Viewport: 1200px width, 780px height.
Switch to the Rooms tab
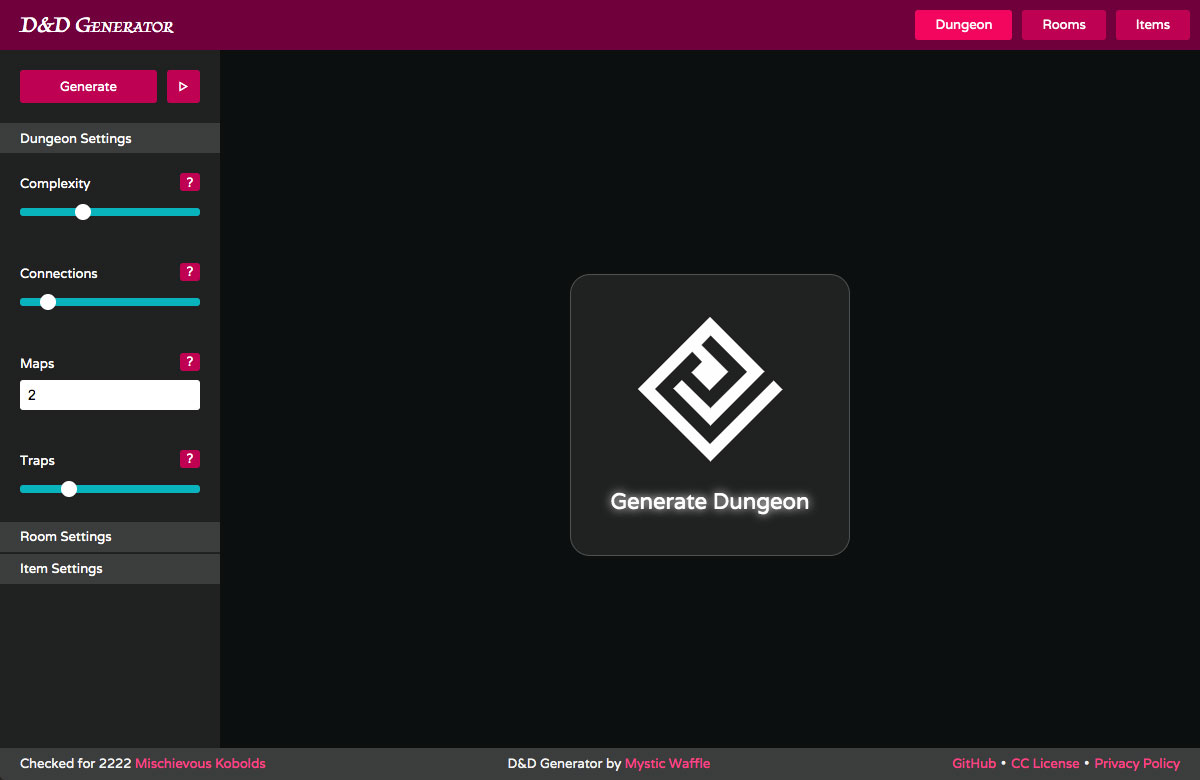click(1063, 24)
